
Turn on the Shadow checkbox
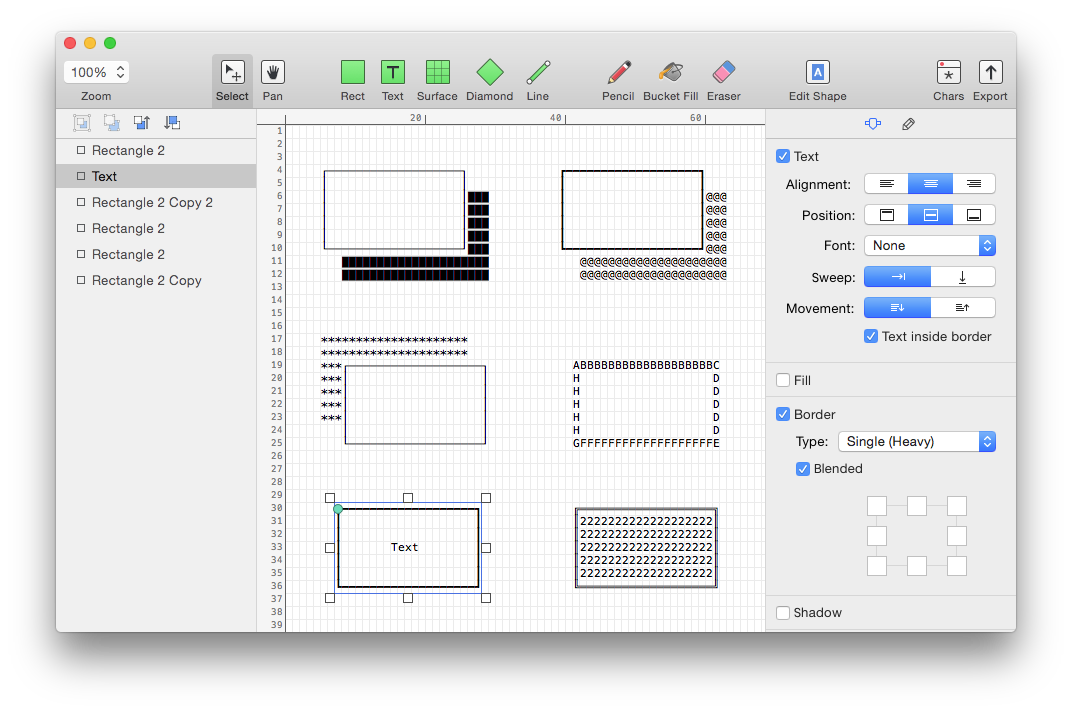tap(783, 612)
